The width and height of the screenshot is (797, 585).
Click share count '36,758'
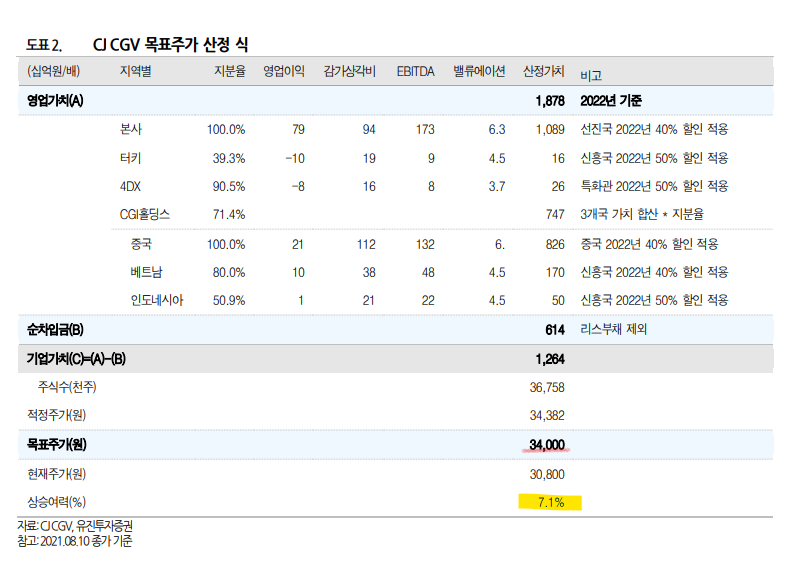[547, 387]
